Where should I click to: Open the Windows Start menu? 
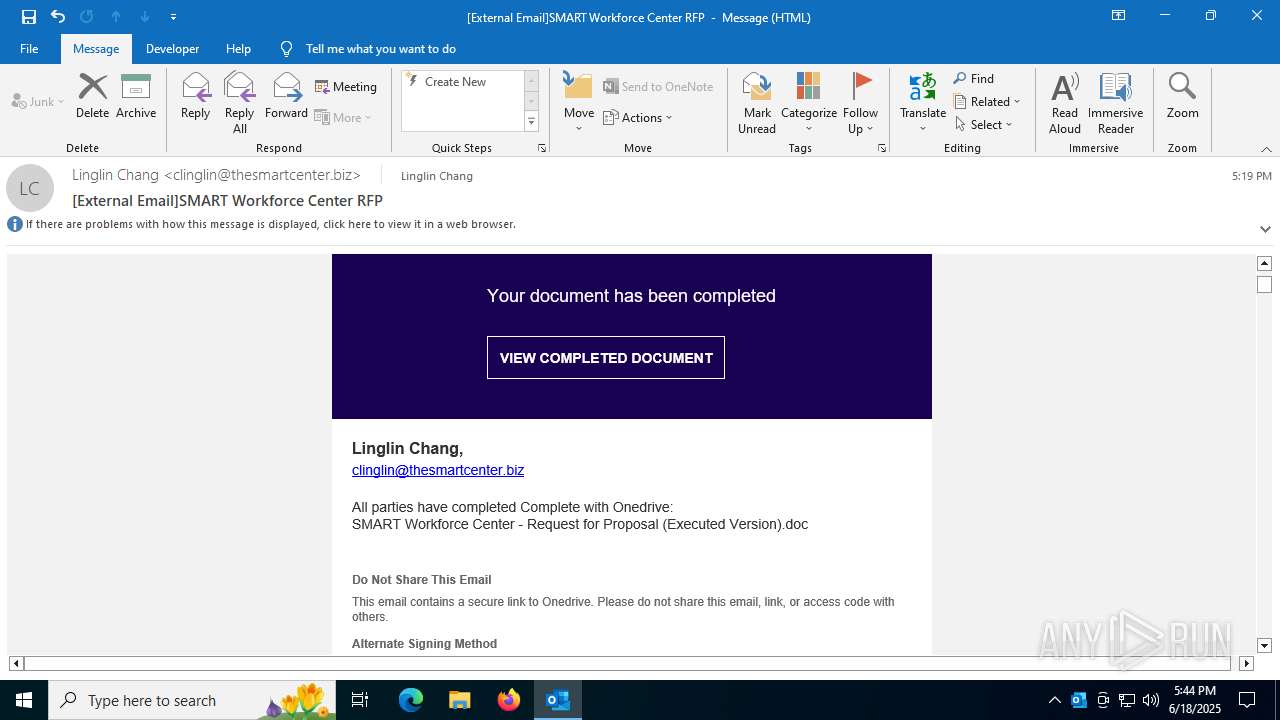[x=24, y=700]
